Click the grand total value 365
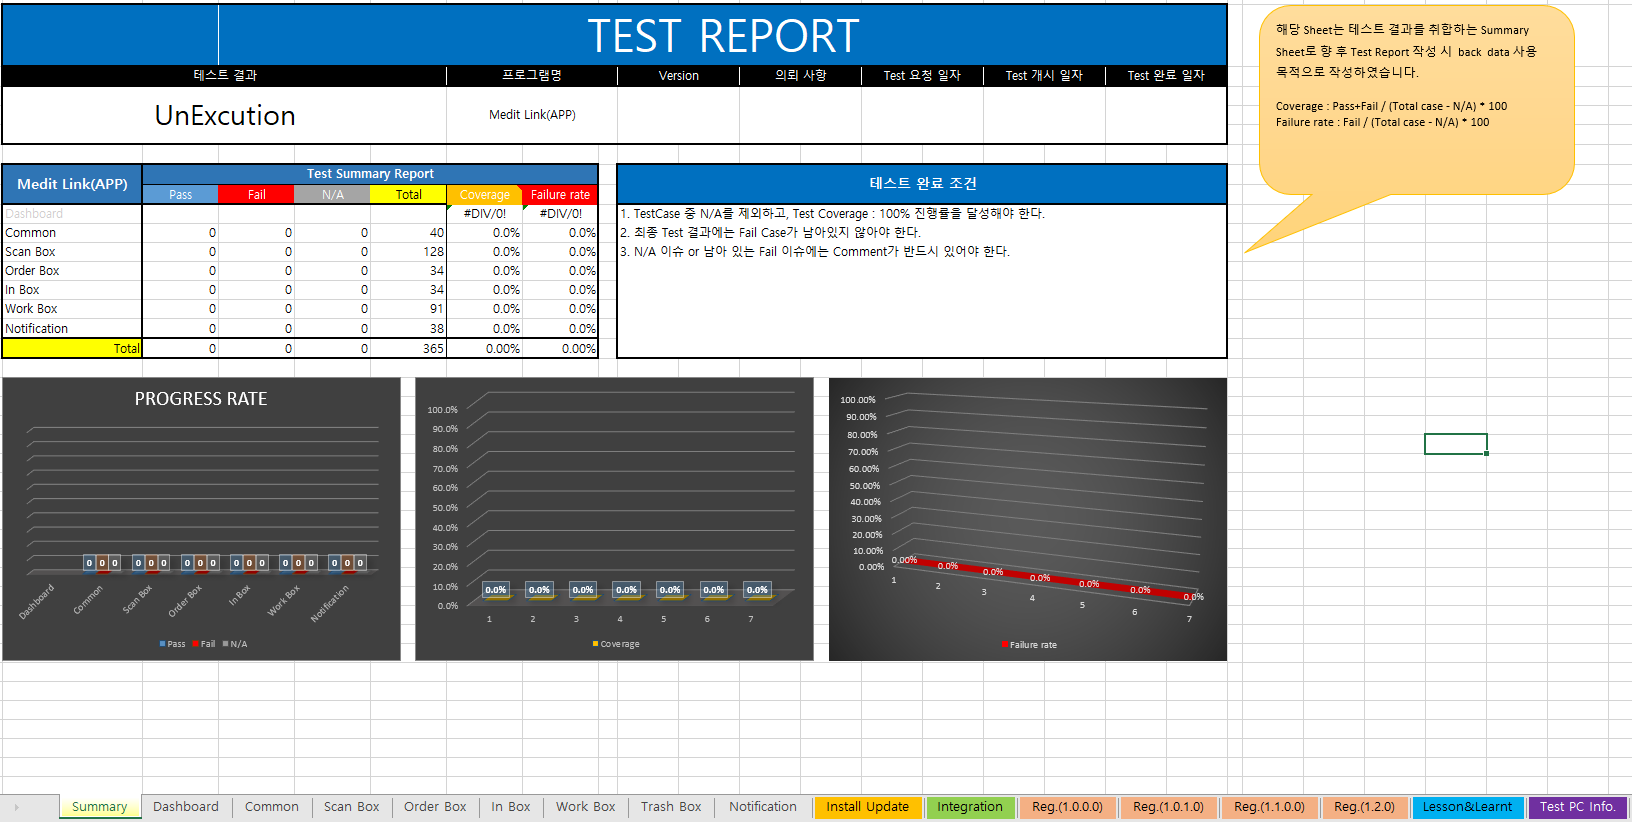Image resolution: width=1632 pixels, height=822 pixels. (408, 349)
